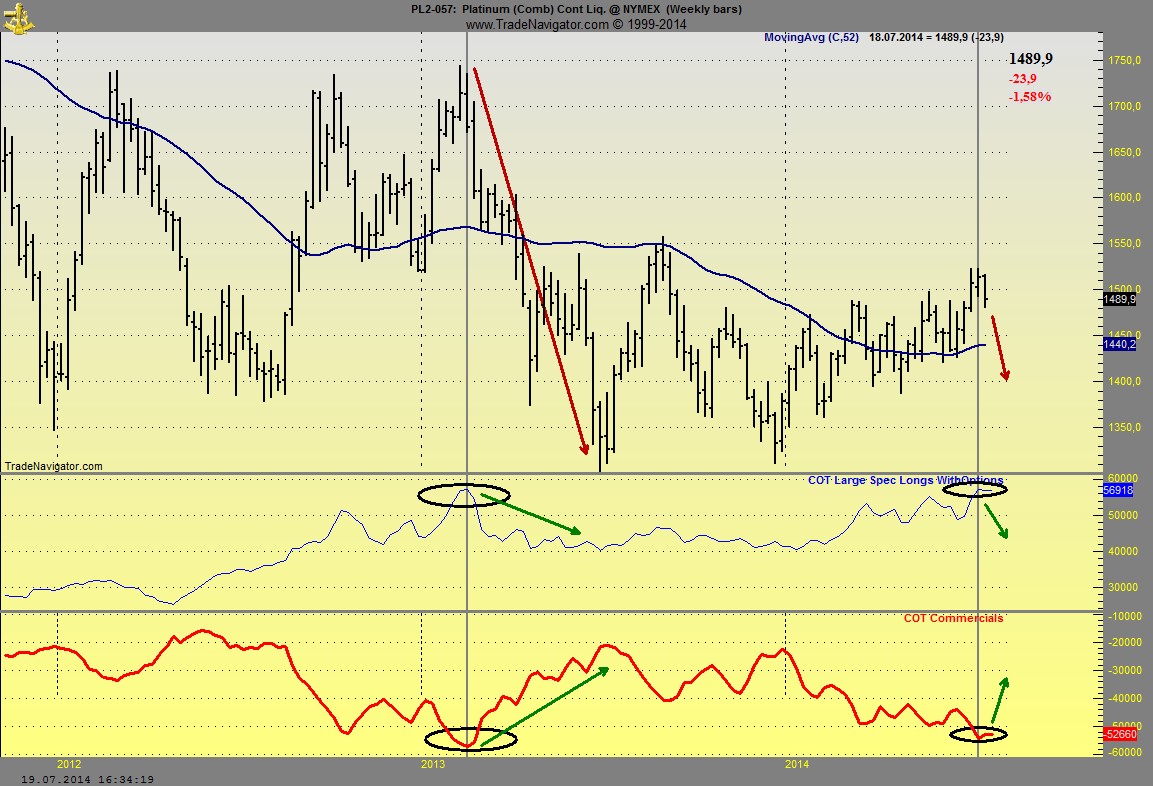Viewport: 1153px width, 786px height.
Task: Click the www.TradeNavigator.com copyright text
Action: coord(576,24)
